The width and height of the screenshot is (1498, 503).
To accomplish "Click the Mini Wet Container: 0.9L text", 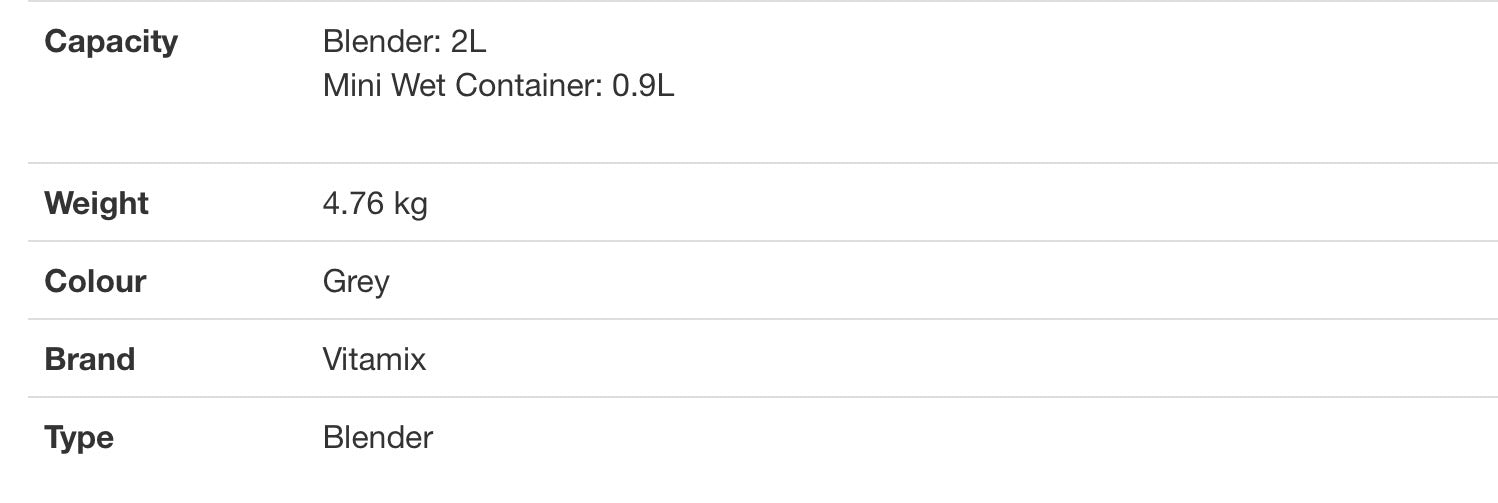I will click(499, 86).
